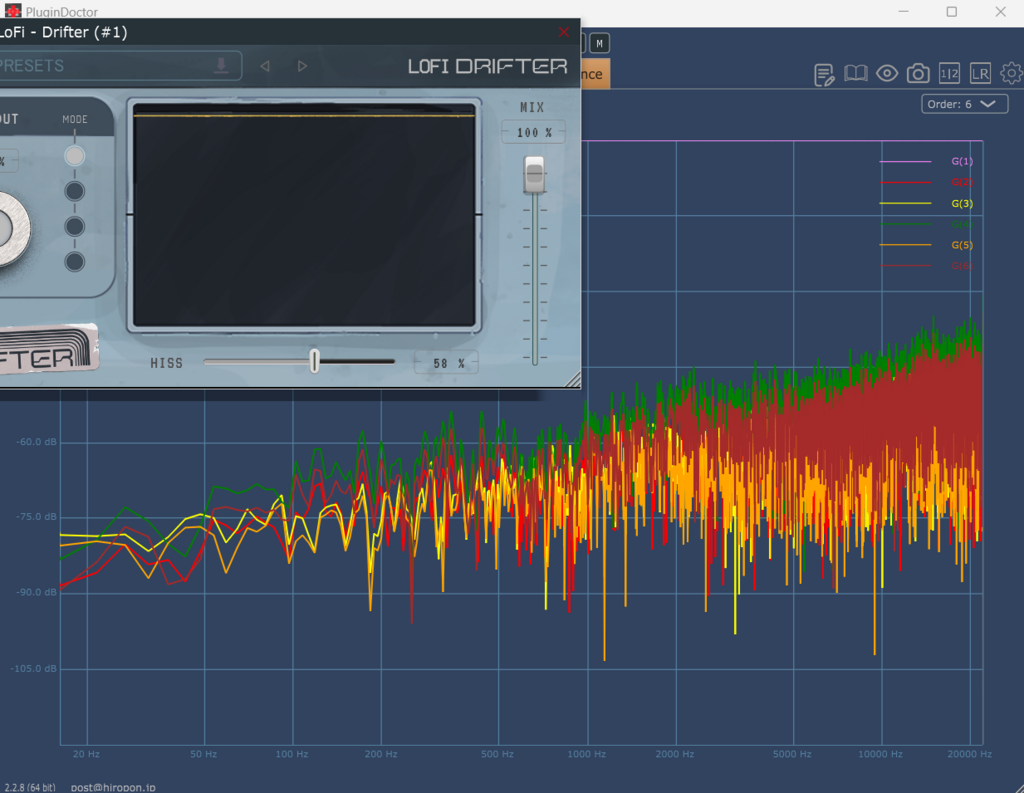This screenshot has height=793, width=1024.
Task: Click the 500 Hz frequency label
Action: click(498, 754)
